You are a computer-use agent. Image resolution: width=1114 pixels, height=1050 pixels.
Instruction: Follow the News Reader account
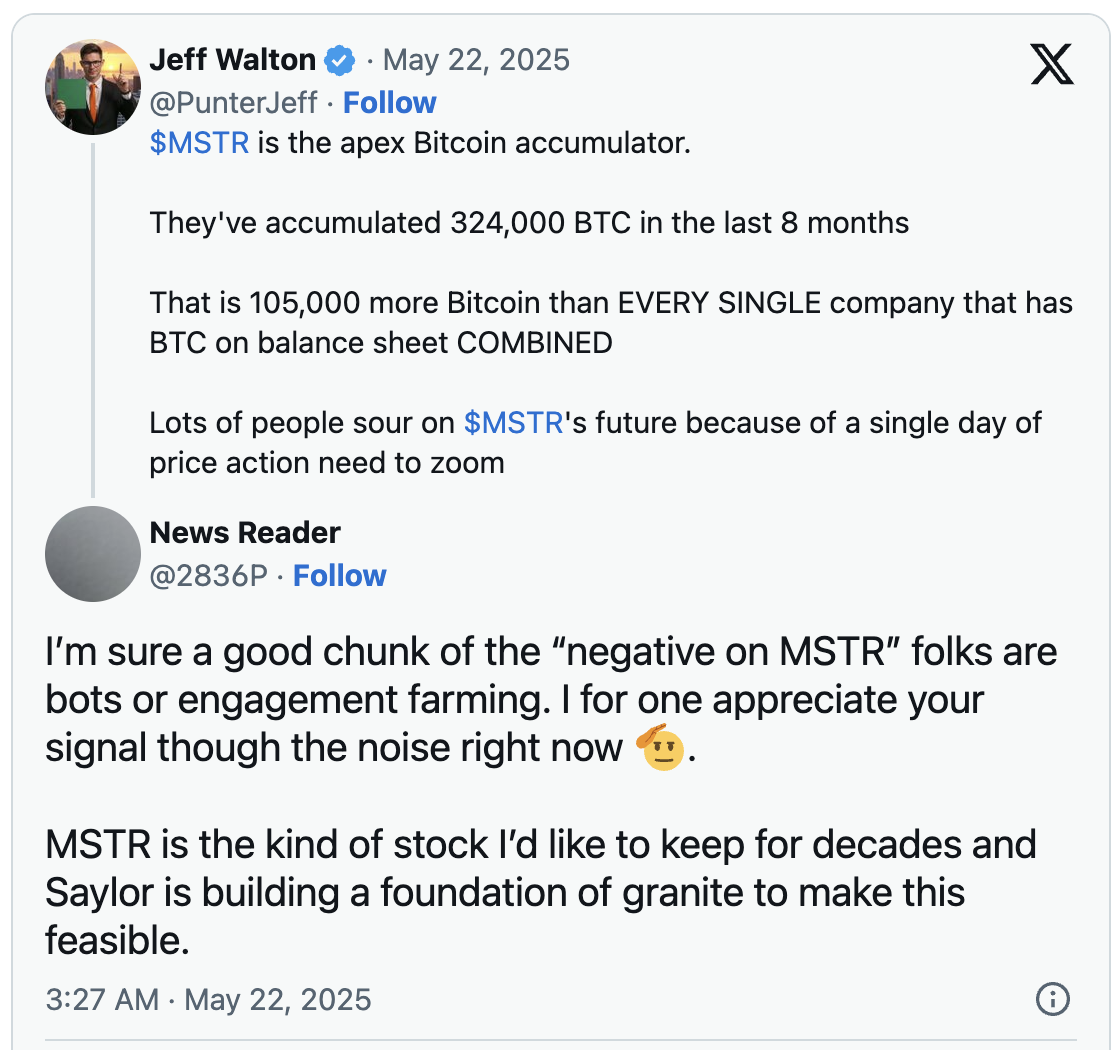339,576
